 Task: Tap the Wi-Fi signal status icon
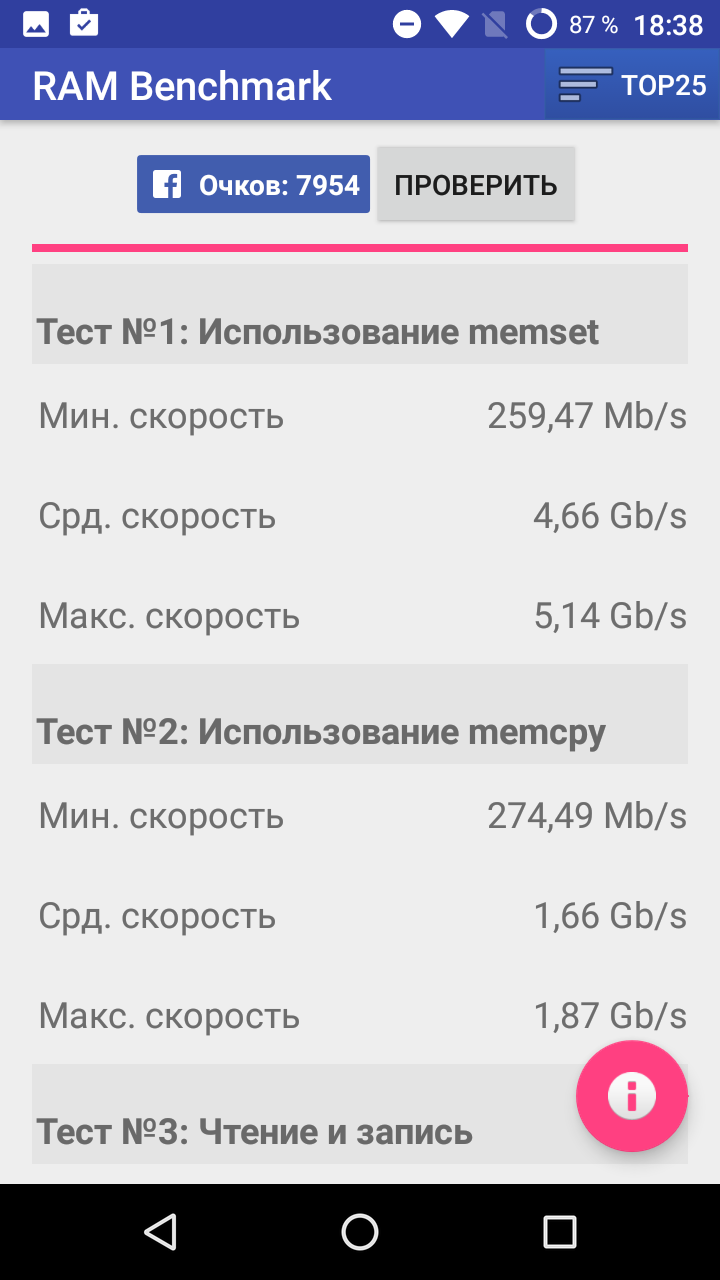click(452, 25)
